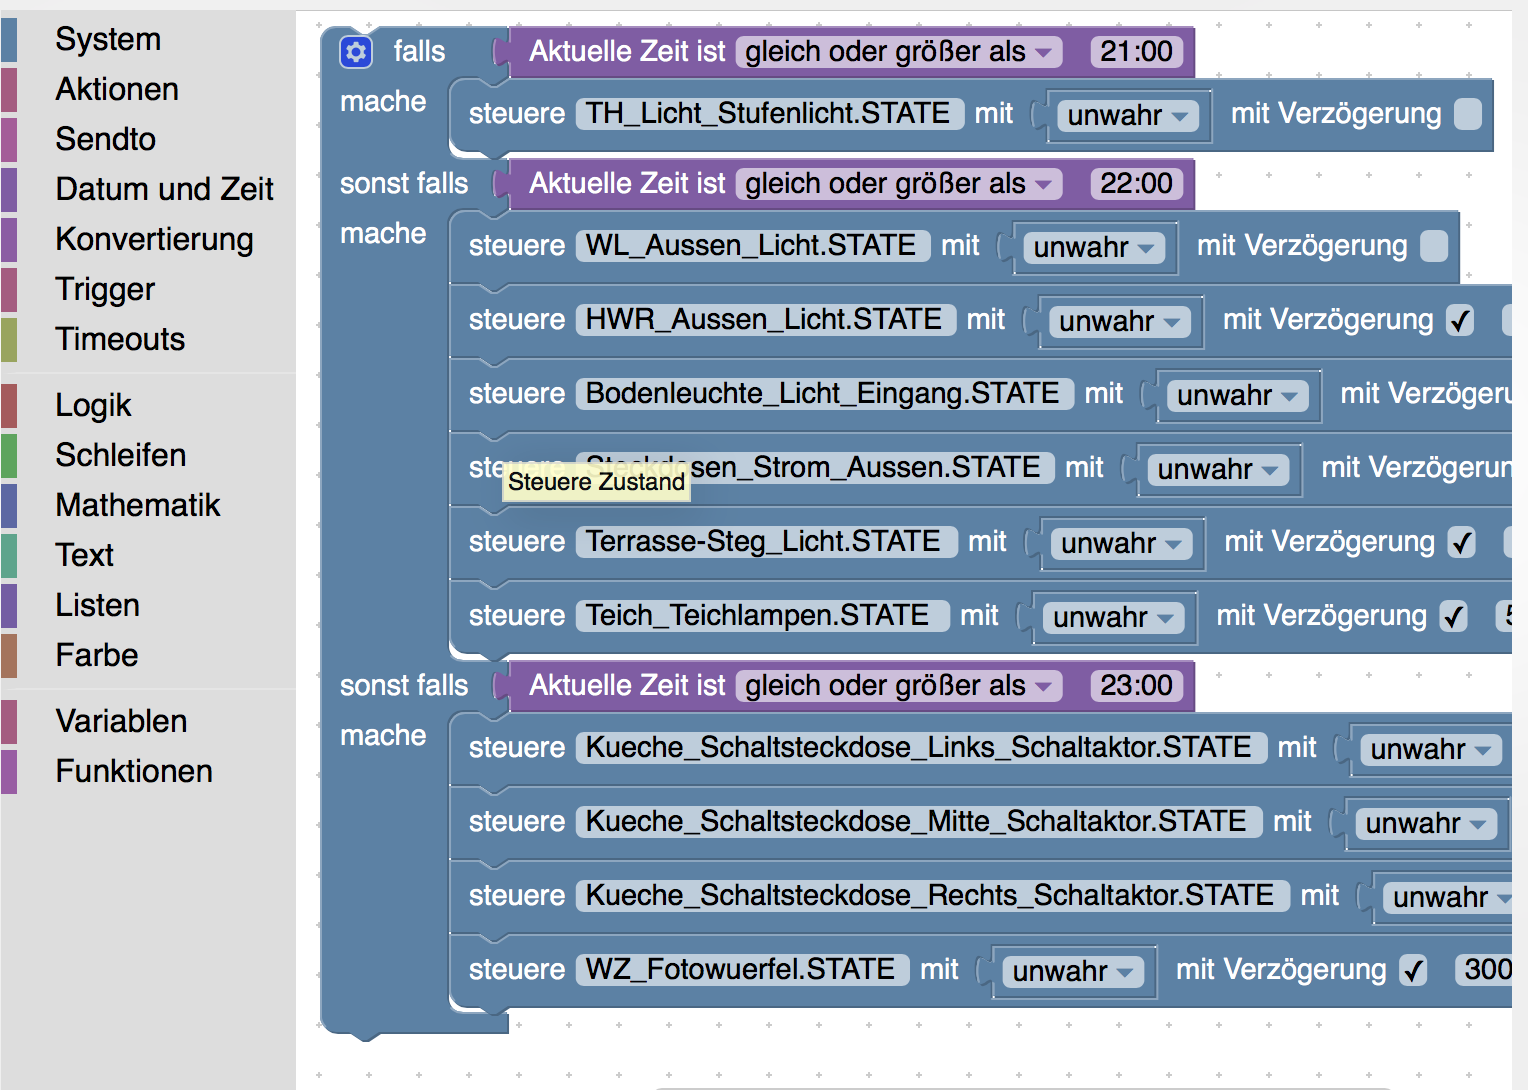1528x1090 pixels.
Task: Click "steuere" label before Teich_Teichlampen.STATE
Action: tap(517, 615)
